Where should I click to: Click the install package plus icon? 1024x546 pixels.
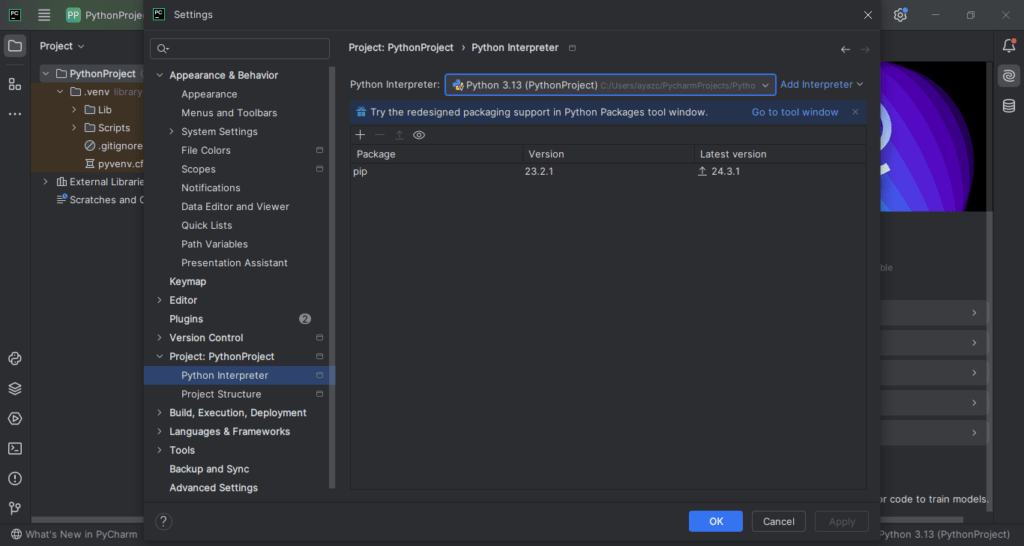pos(360,135)
